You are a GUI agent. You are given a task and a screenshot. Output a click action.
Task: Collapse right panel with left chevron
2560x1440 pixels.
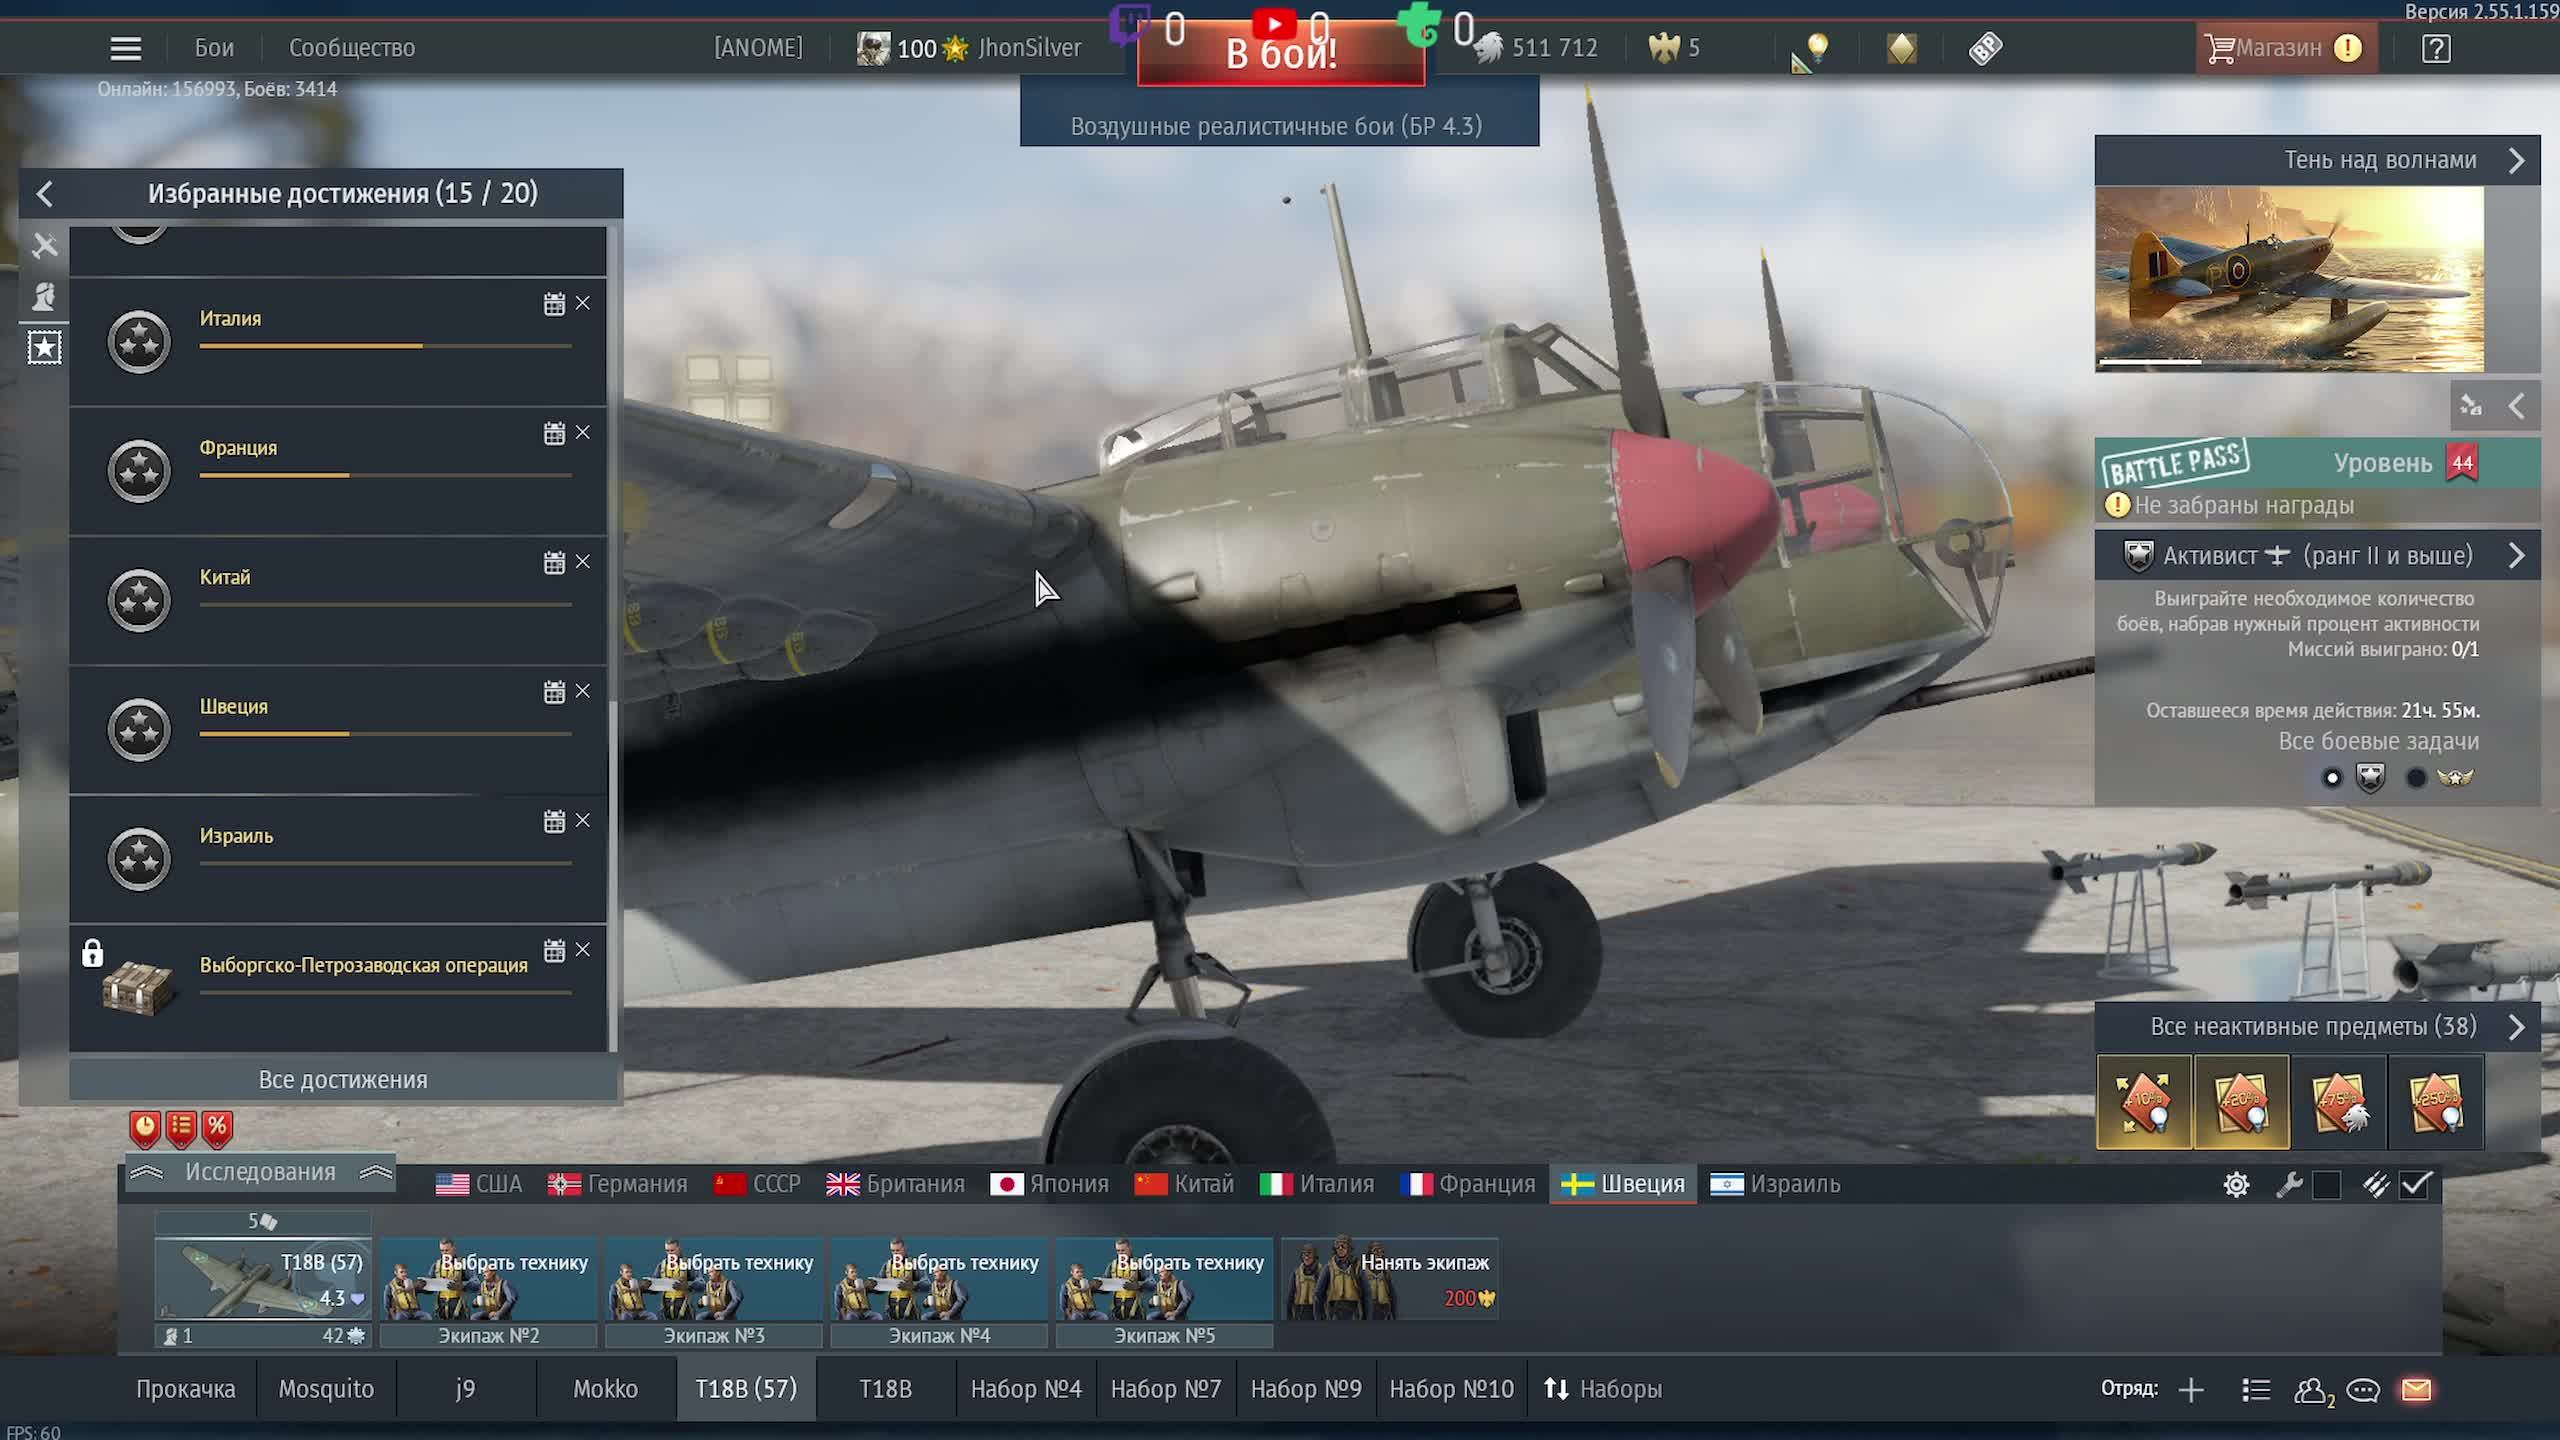point(2516,406)
